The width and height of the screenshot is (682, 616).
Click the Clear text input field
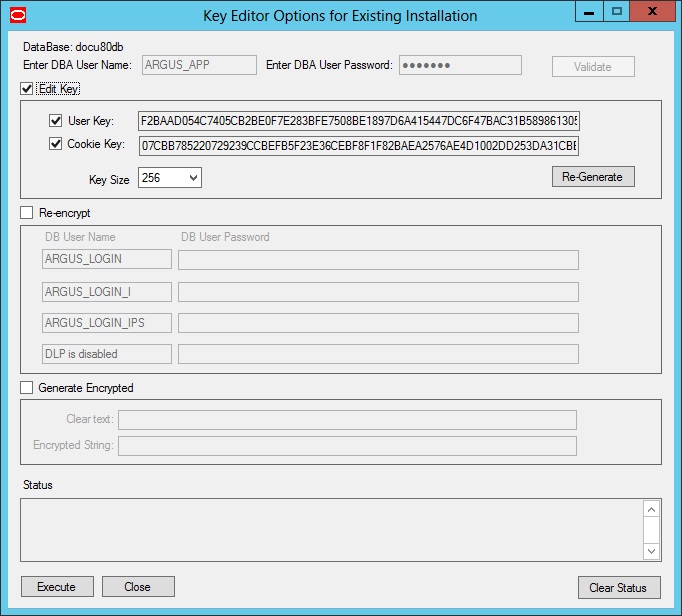[348, 420]
